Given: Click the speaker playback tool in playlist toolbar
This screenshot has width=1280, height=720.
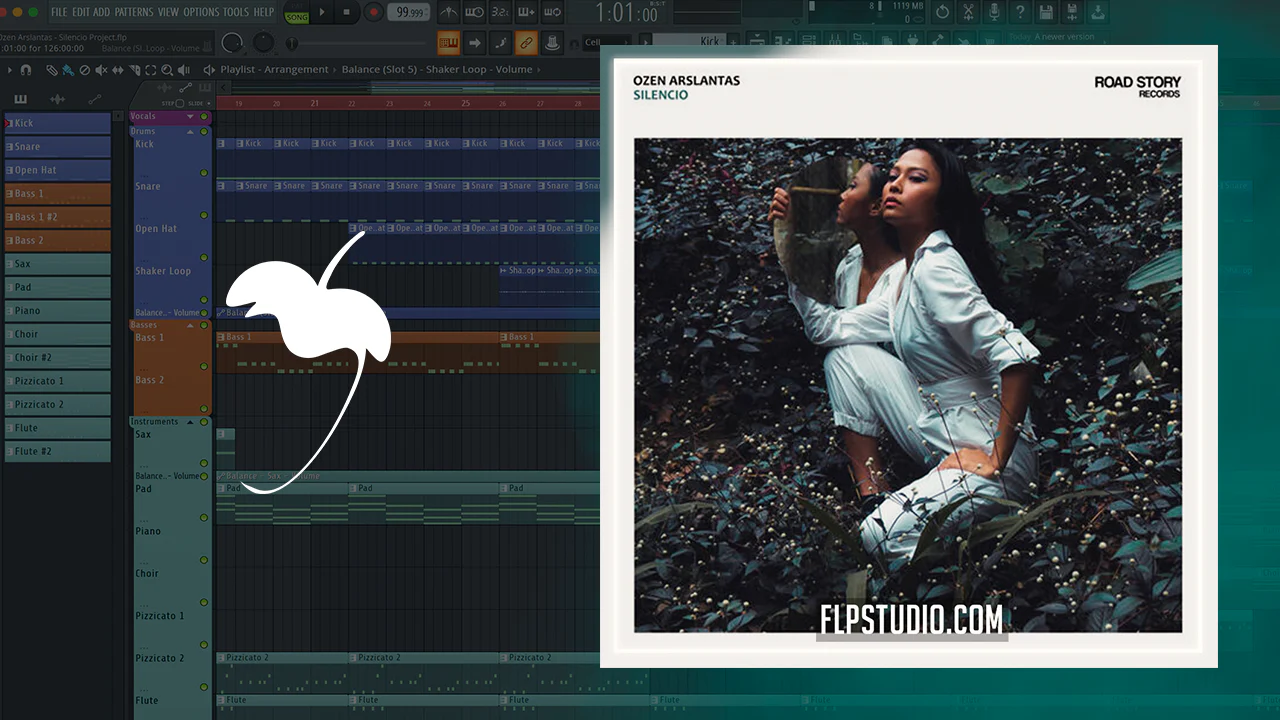Looking at the screenshot, I should (184, 70).
